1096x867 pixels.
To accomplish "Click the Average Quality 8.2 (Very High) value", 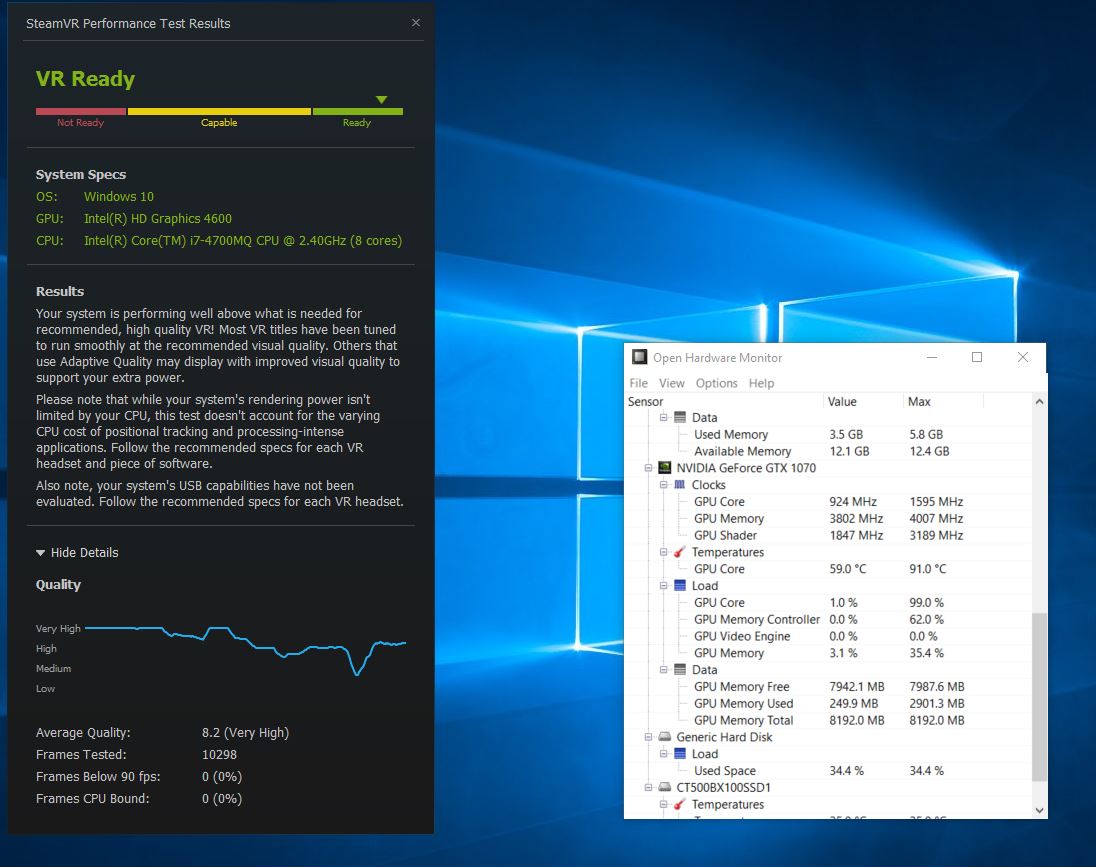I will point(245,732).
